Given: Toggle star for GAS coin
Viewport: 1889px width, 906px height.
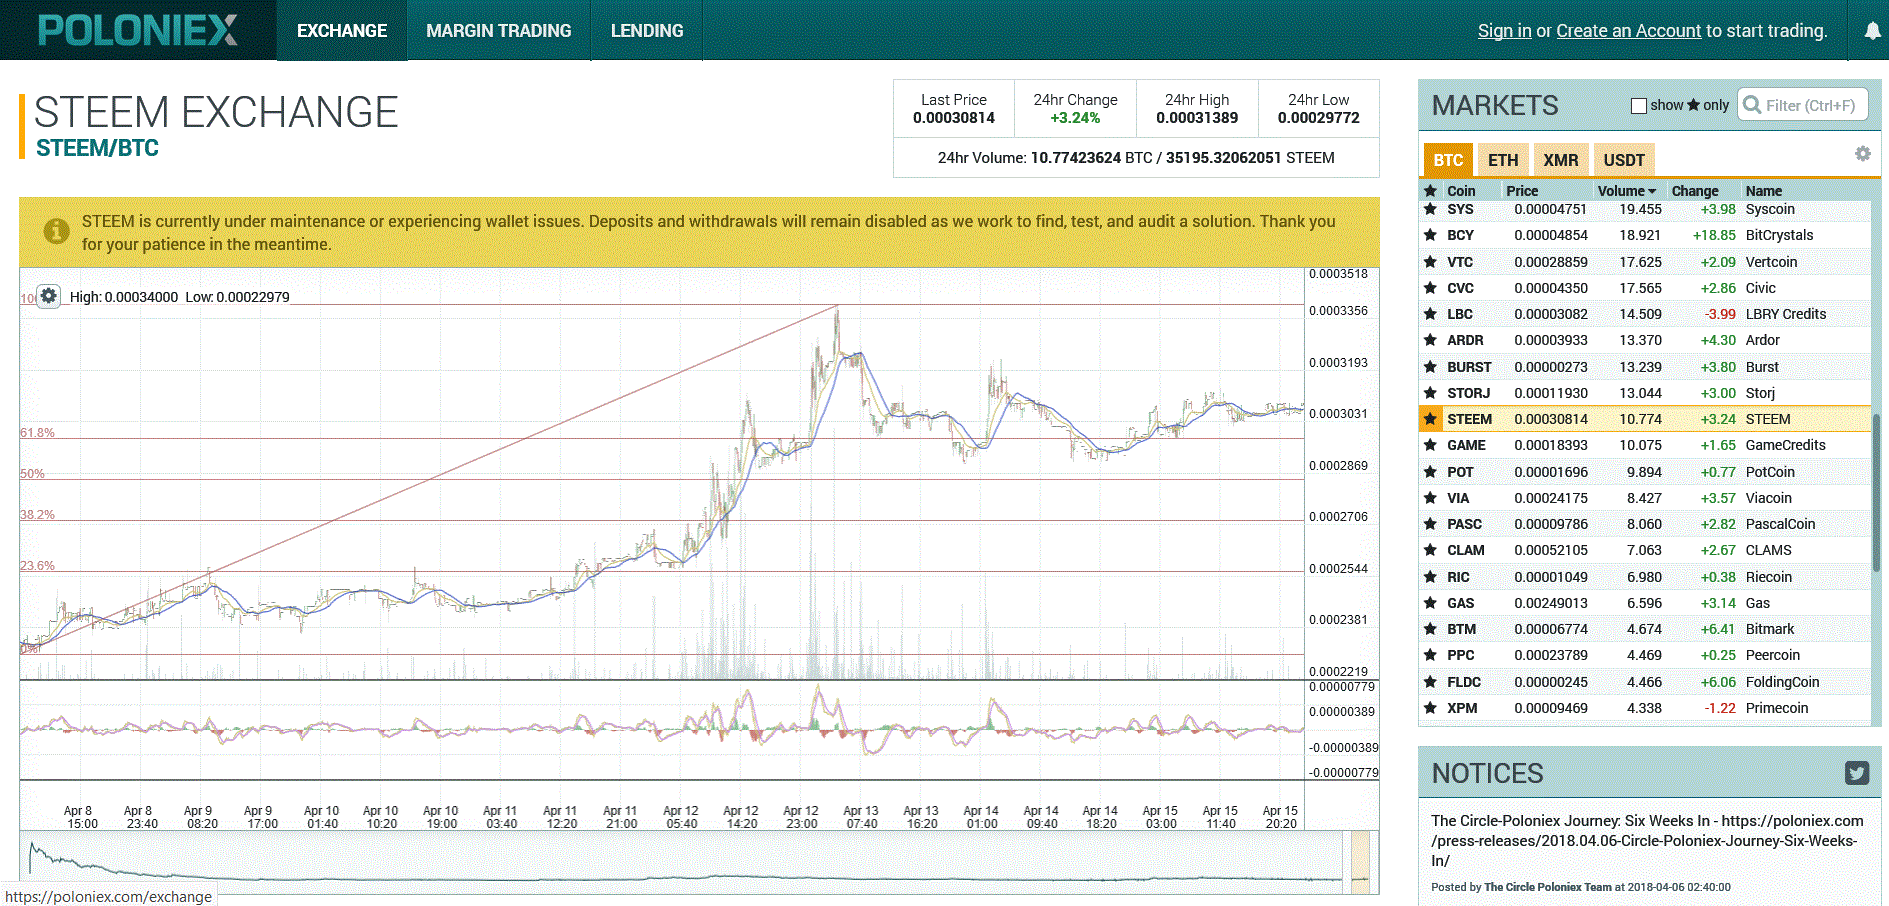Looking at the screenshot, I should click(x=1430, y=603).
